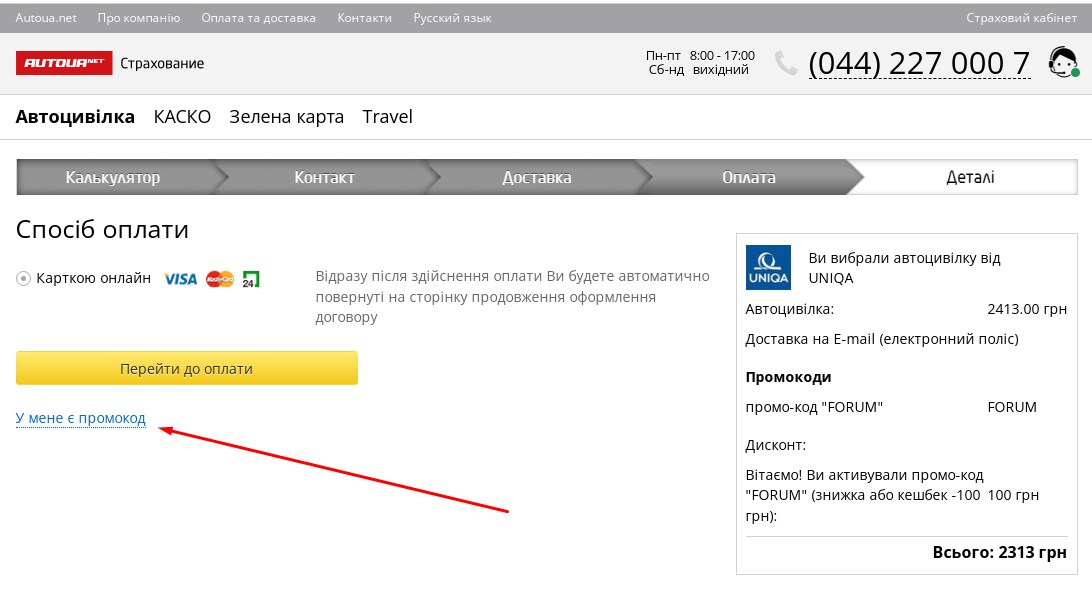Go back to the 'Калькулятор' step
The width and height of the screenshot is (1092, 602).
(x=113, y=178)
